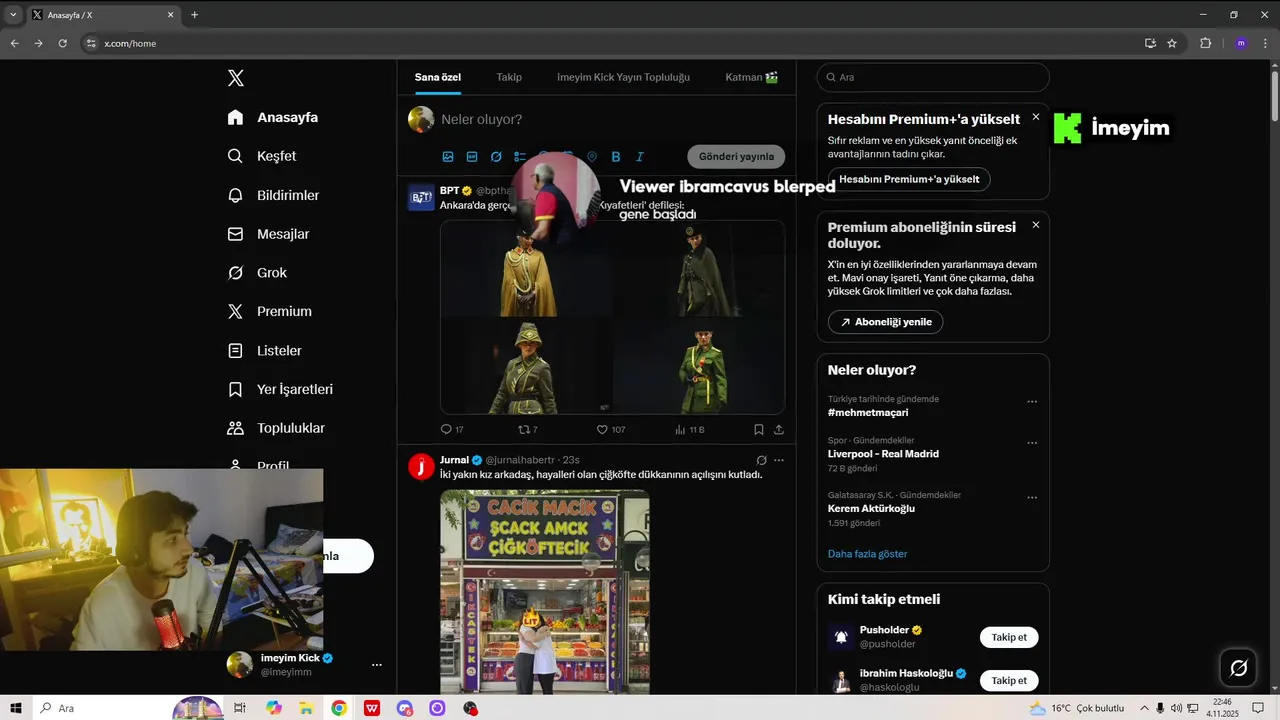Bookmark the BPT post
This screenshot has width=1280, height=720.
point(759,429)
